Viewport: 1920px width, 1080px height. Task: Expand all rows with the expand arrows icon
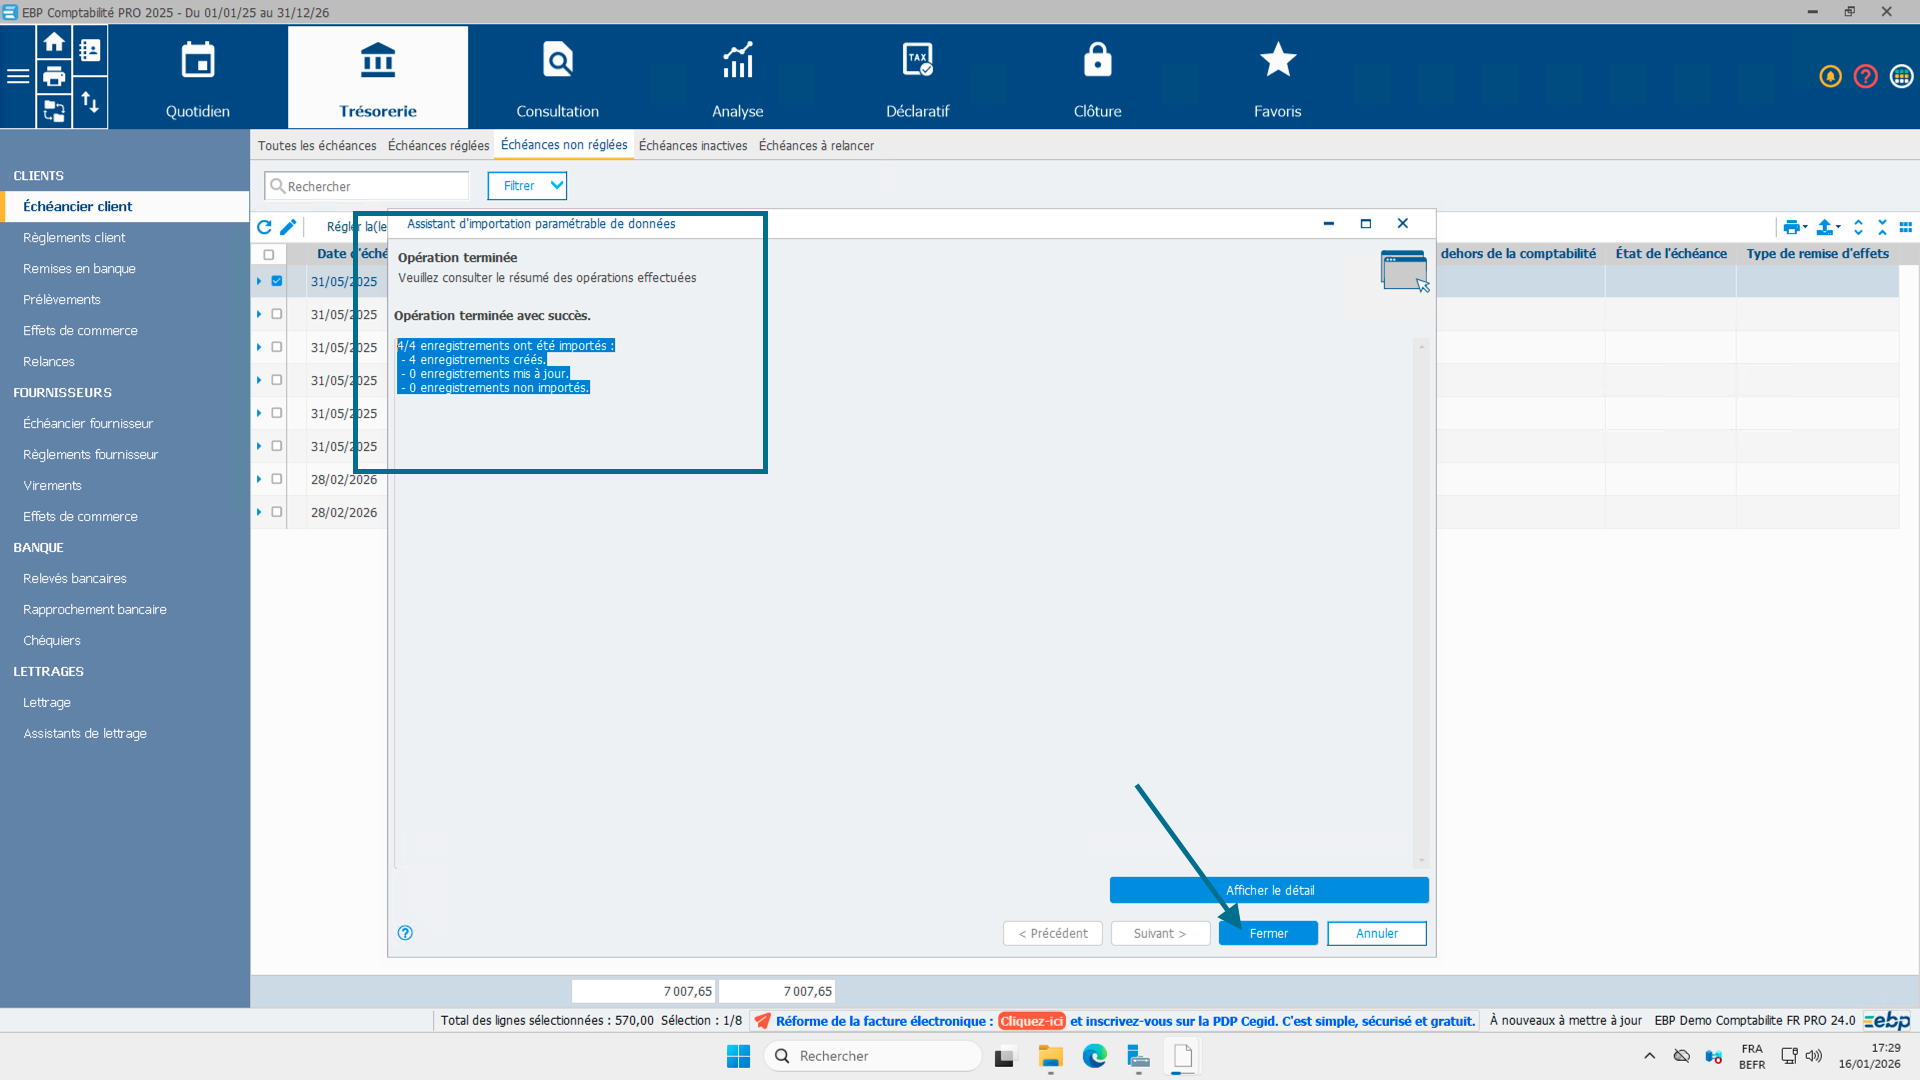[1858, 227]
